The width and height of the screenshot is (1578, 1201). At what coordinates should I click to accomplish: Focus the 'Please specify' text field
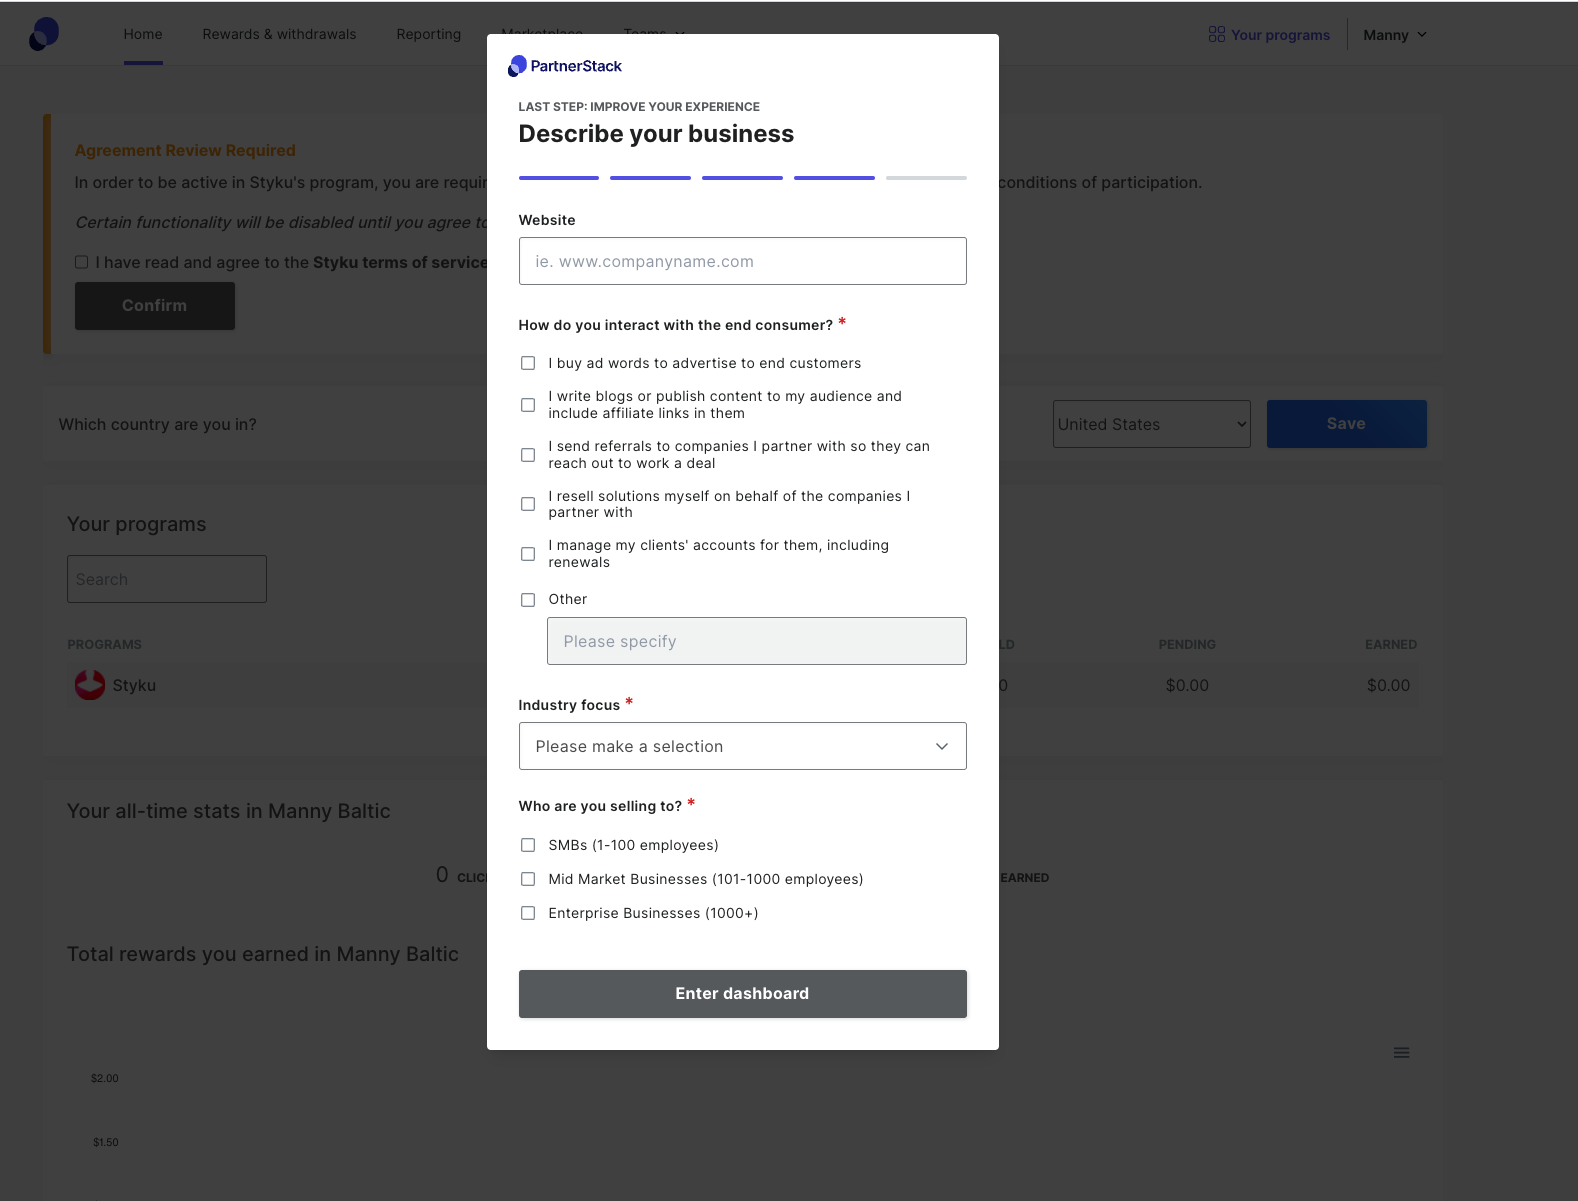tap(756, 641)
